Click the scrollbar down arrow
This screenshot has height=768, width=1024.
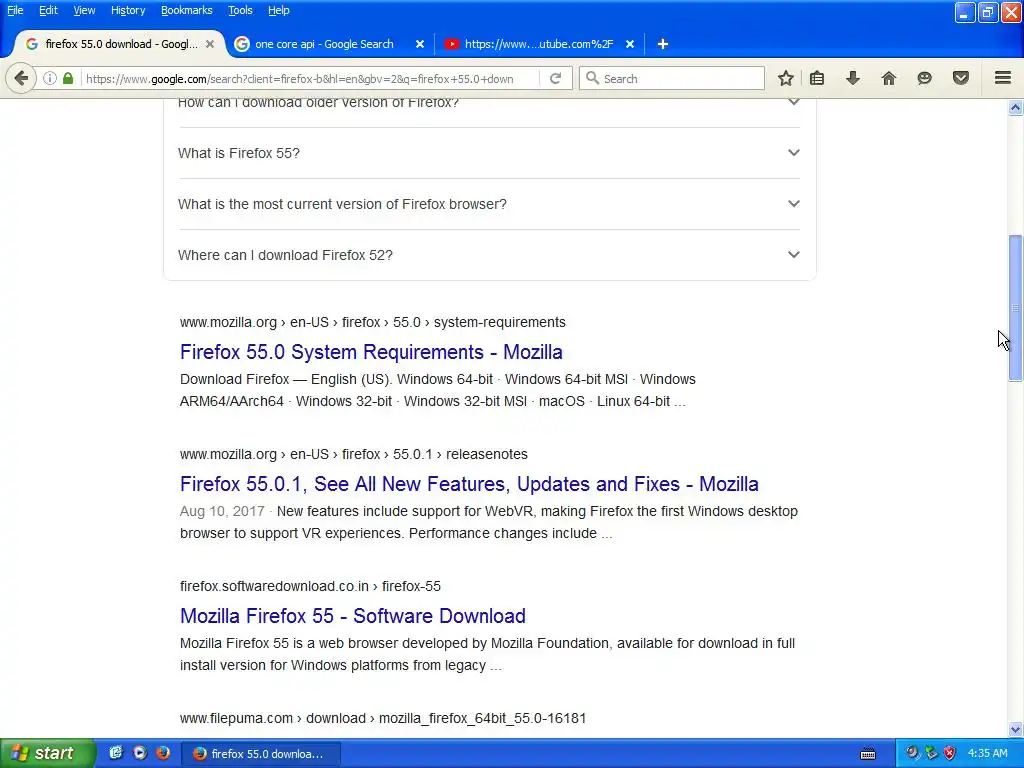coord(1015,729)
